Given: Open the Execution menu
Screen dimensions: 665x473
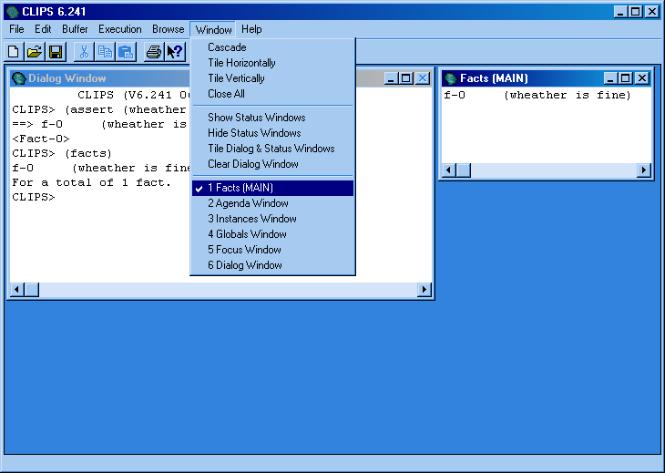Looking at the screenshot, I should pyautogui.click(x=120, y=29).
